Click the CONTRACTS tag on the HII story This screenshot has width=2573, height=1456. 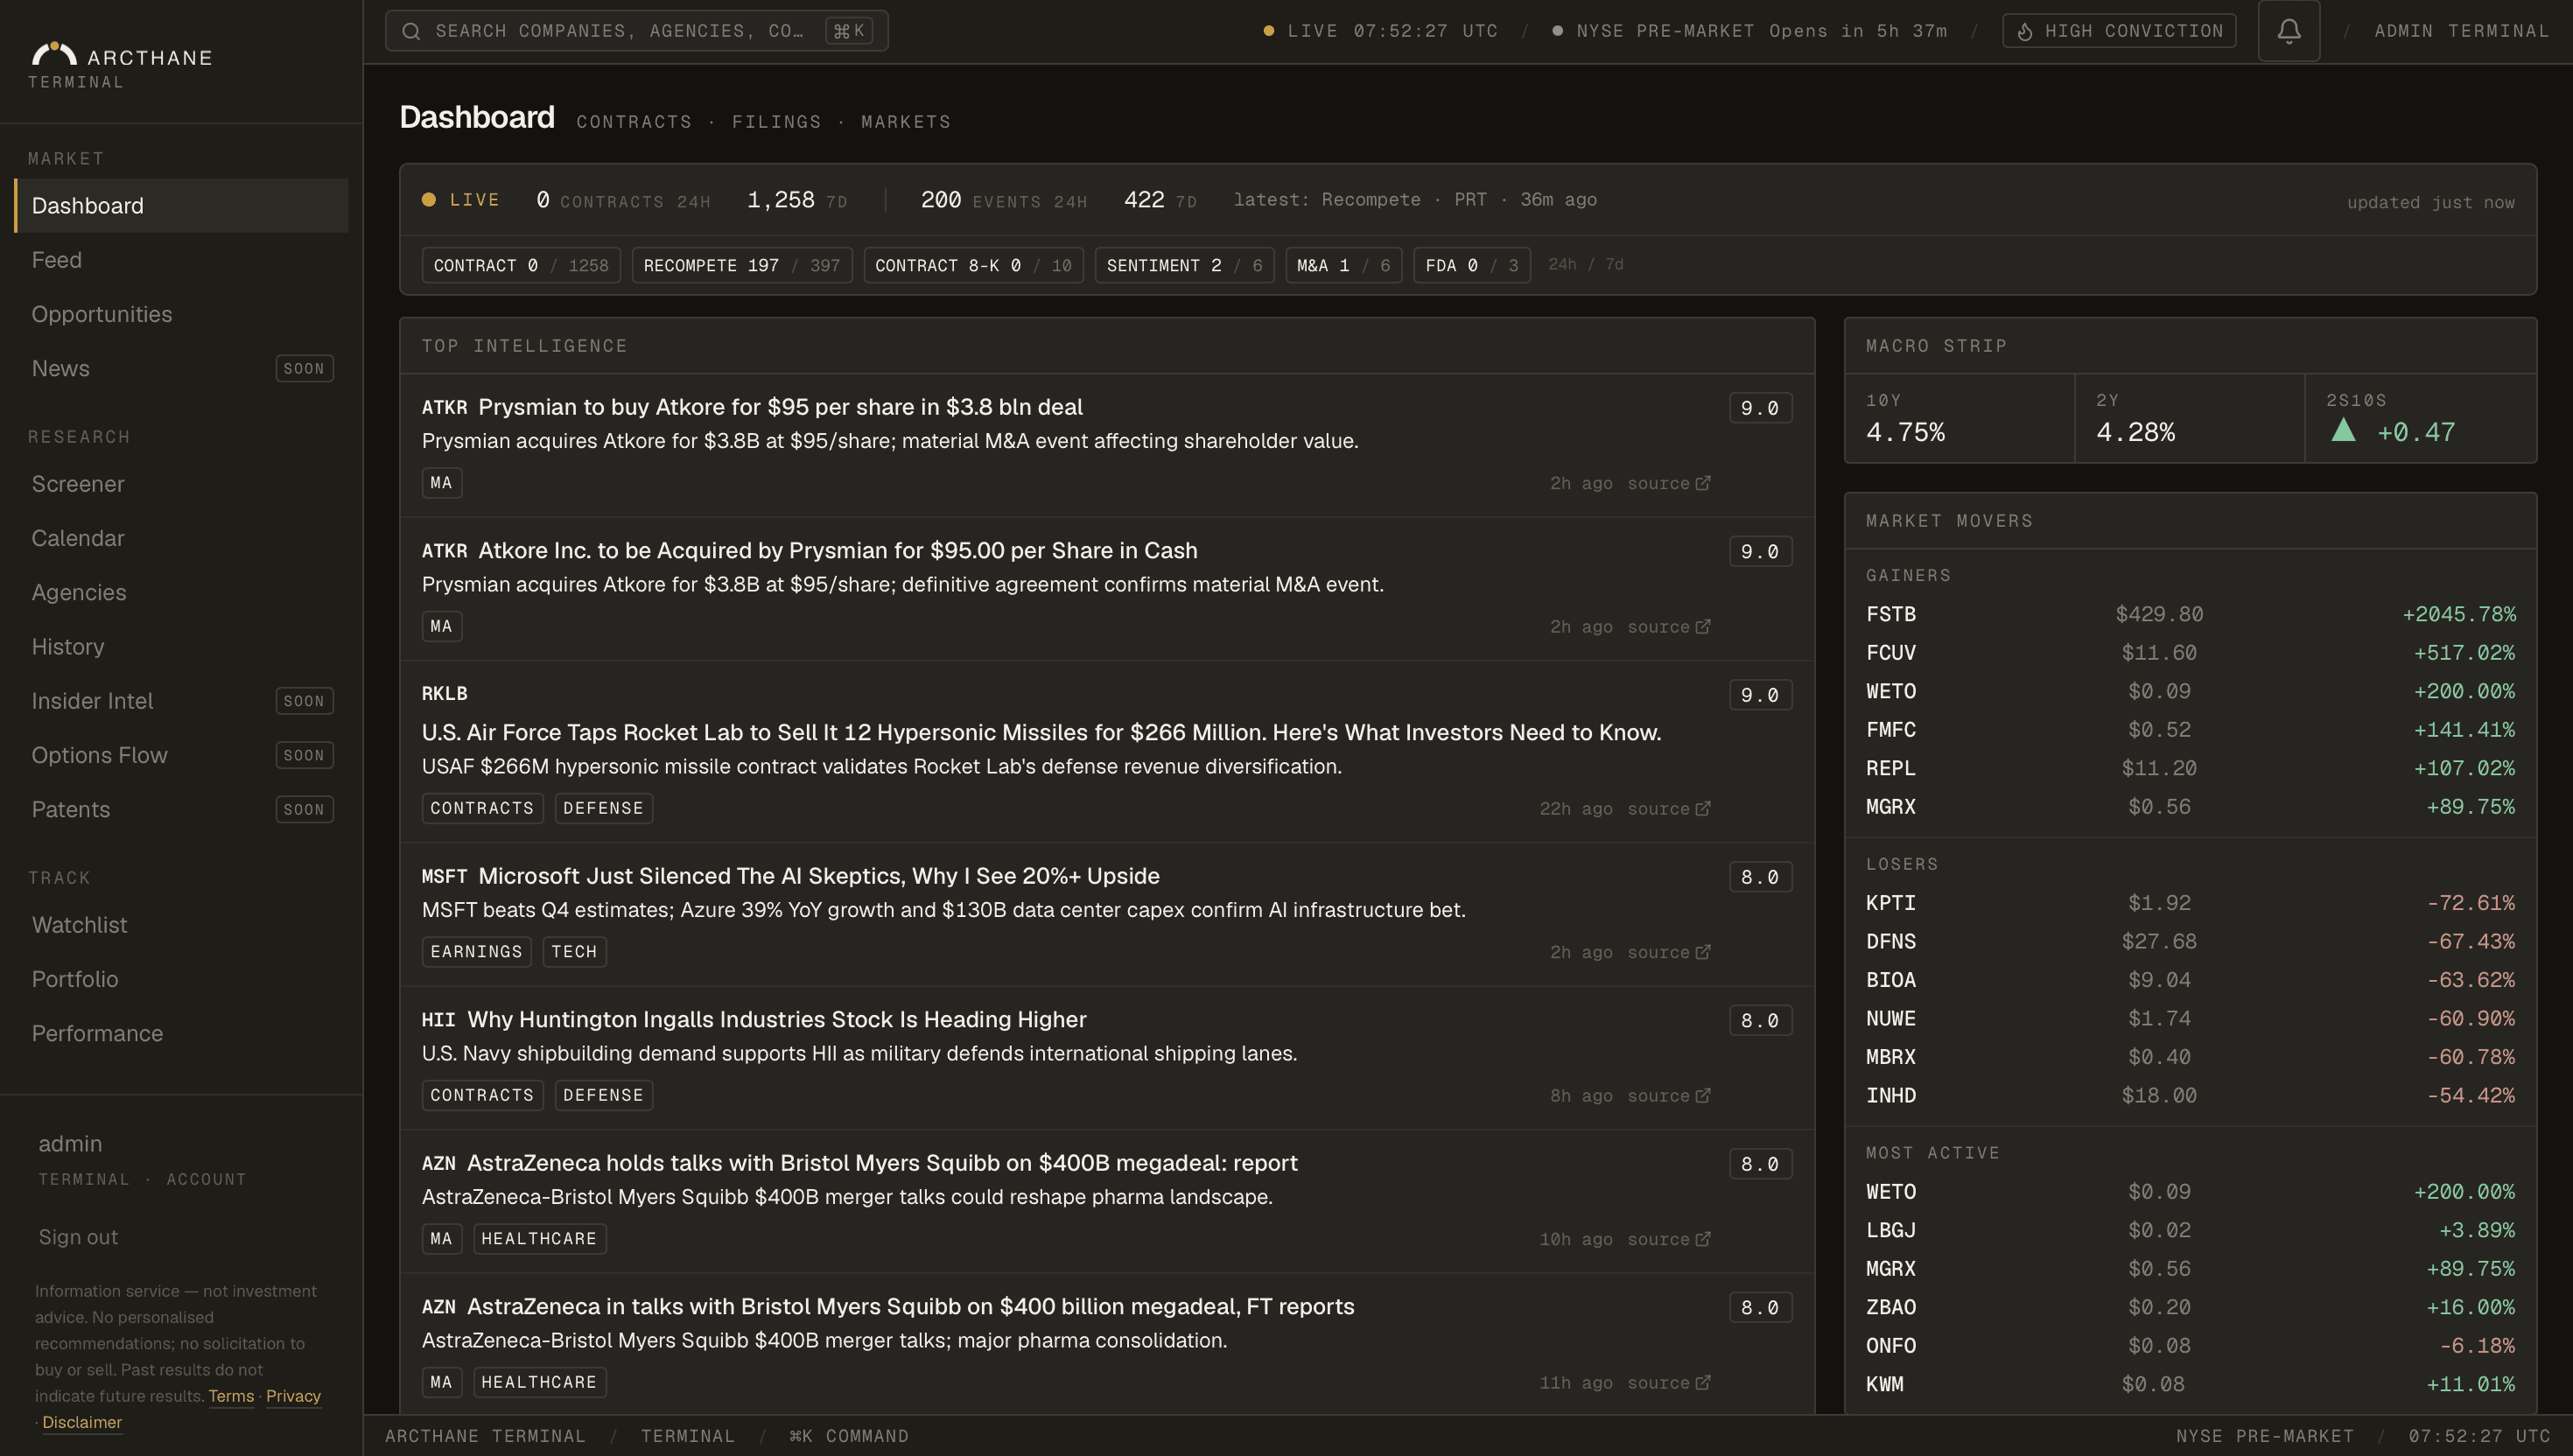[x=482, y=1095]
